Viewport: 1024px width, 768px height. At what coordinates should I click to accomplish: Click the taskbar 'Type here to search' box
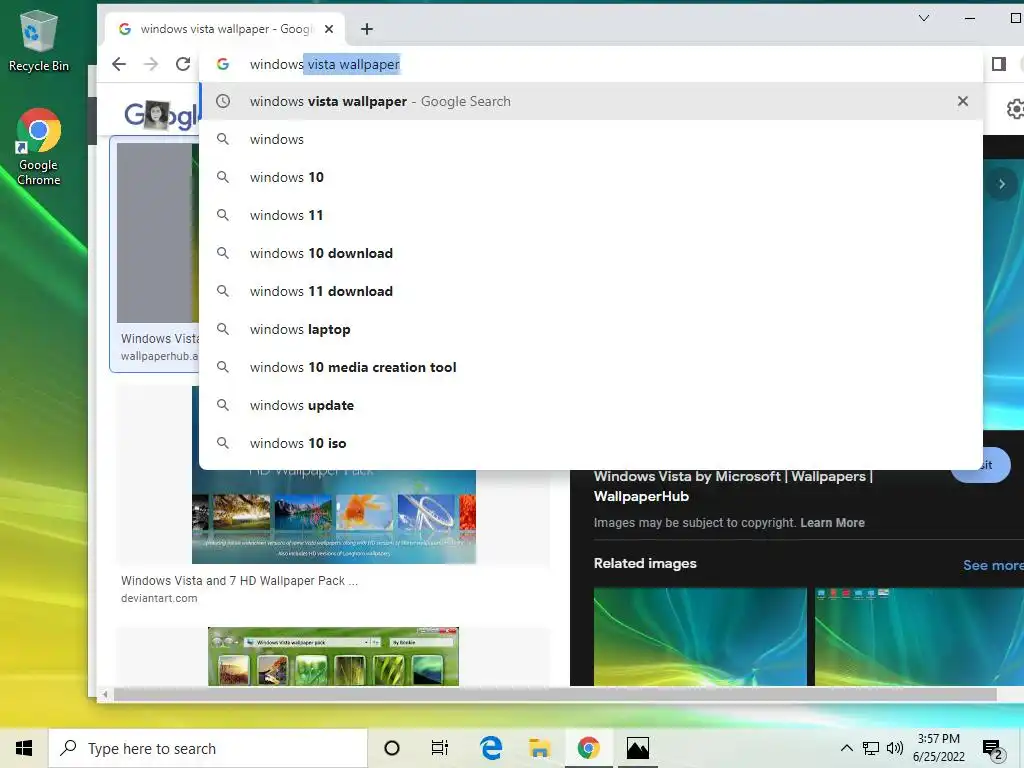point(208,748)
